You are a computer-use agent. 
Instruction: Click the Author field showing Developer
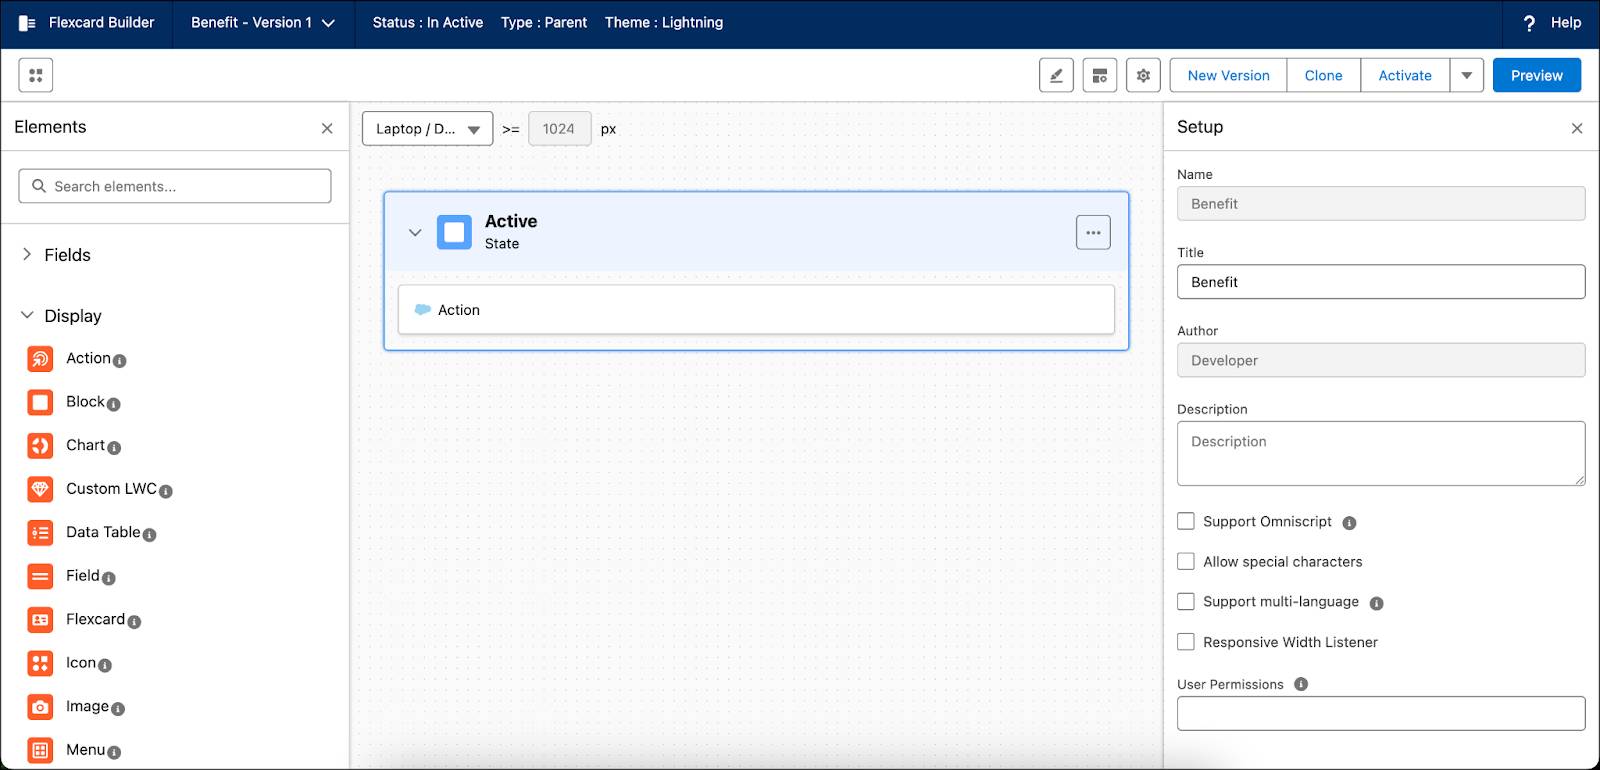[x=1381, y=360]
